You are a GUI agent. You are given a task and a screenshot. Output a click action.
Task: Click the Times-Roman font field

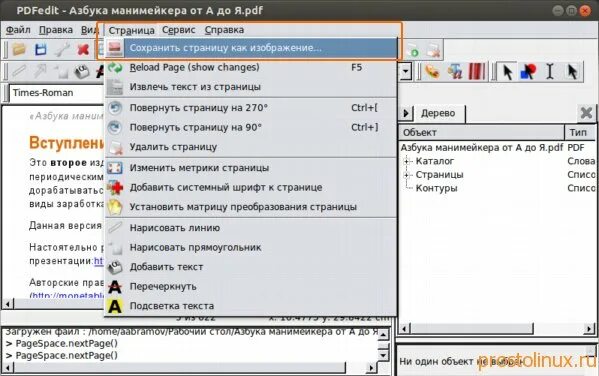point(57,93)
